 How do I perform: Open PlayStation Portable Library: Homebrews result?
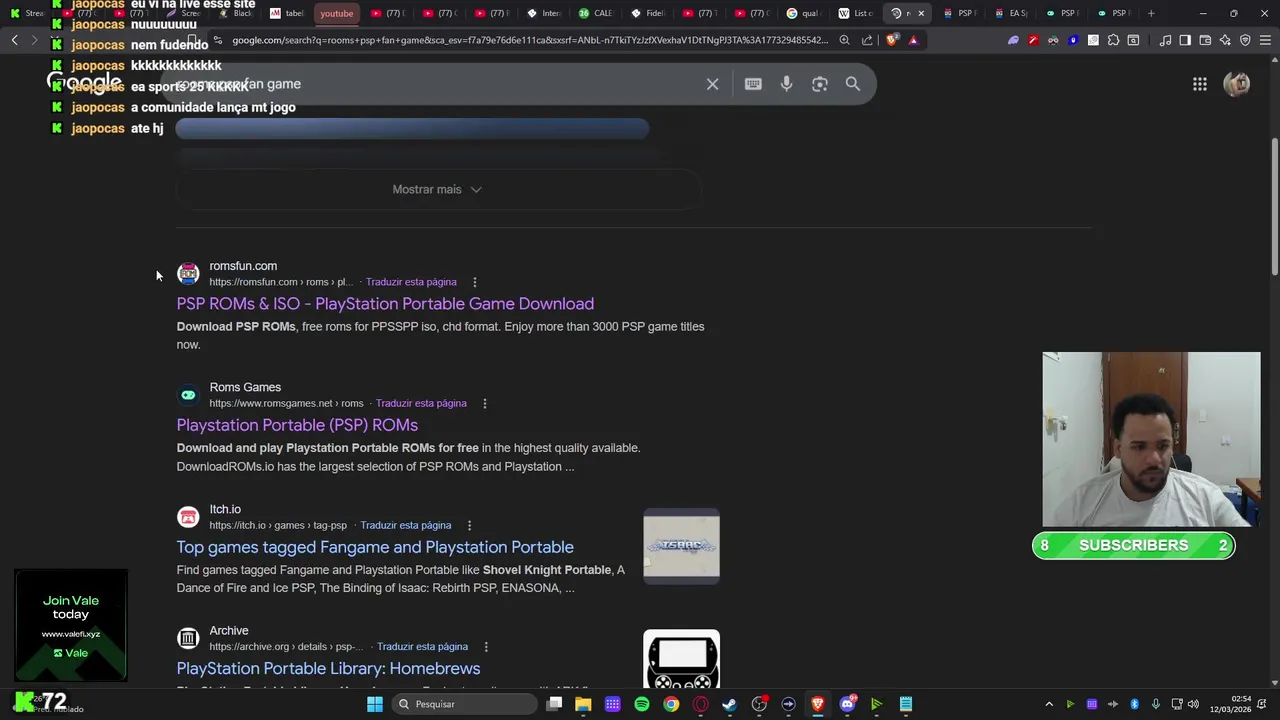(x=328, y=668)
